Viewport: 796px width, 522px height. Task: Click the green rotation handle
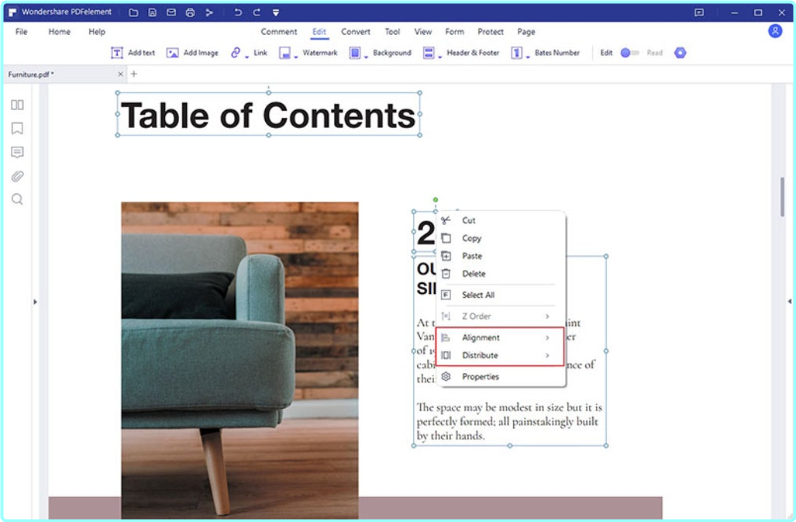coord(436,200)
